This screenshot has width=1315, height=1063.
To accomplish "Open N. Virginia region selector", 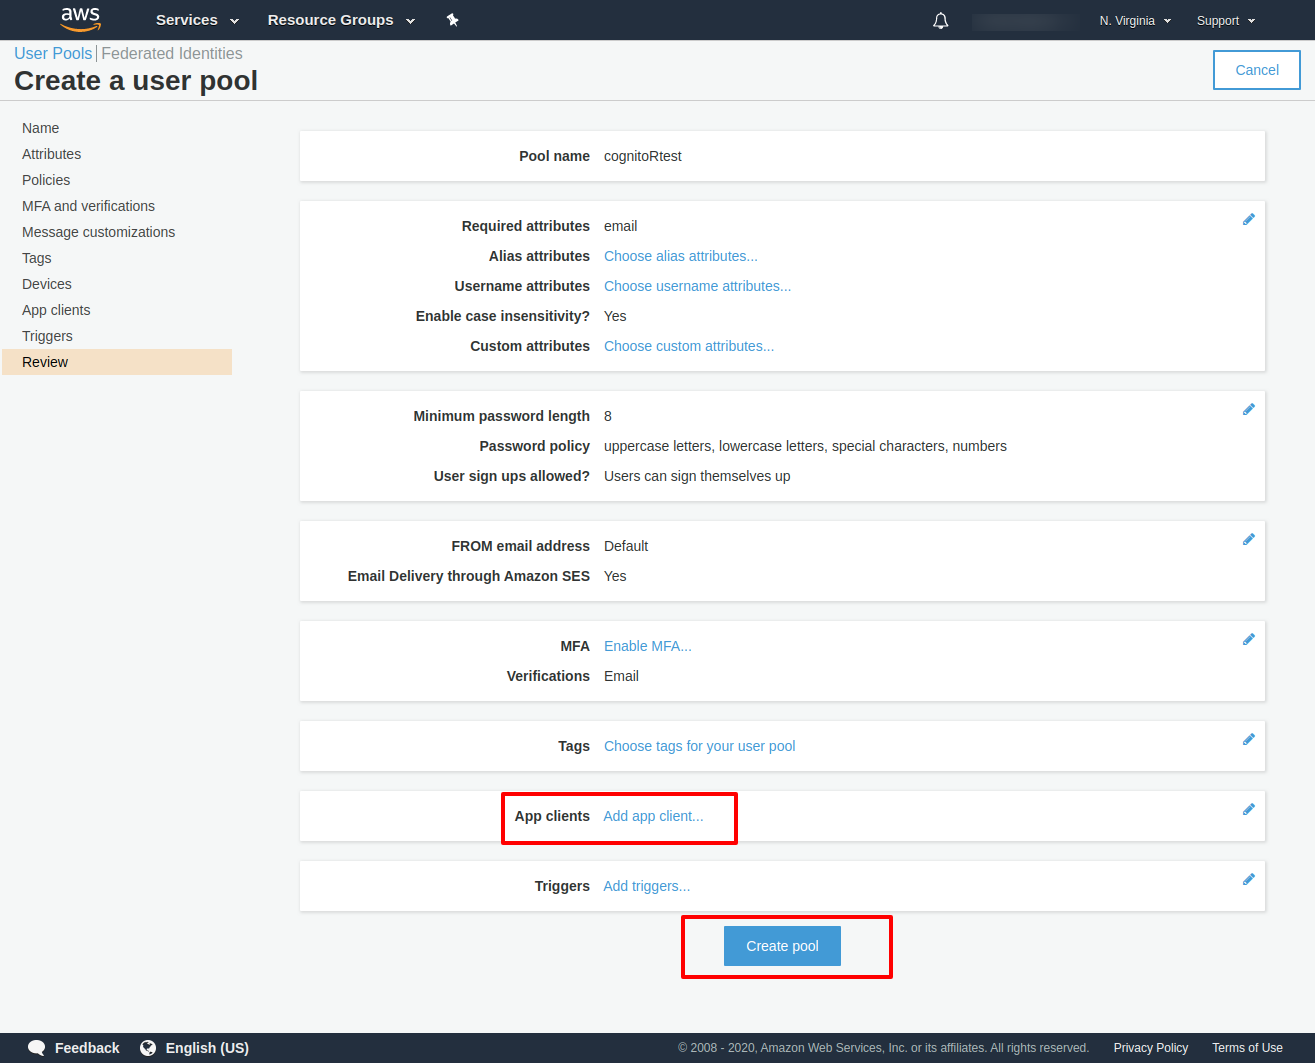I will point(1134,21).
